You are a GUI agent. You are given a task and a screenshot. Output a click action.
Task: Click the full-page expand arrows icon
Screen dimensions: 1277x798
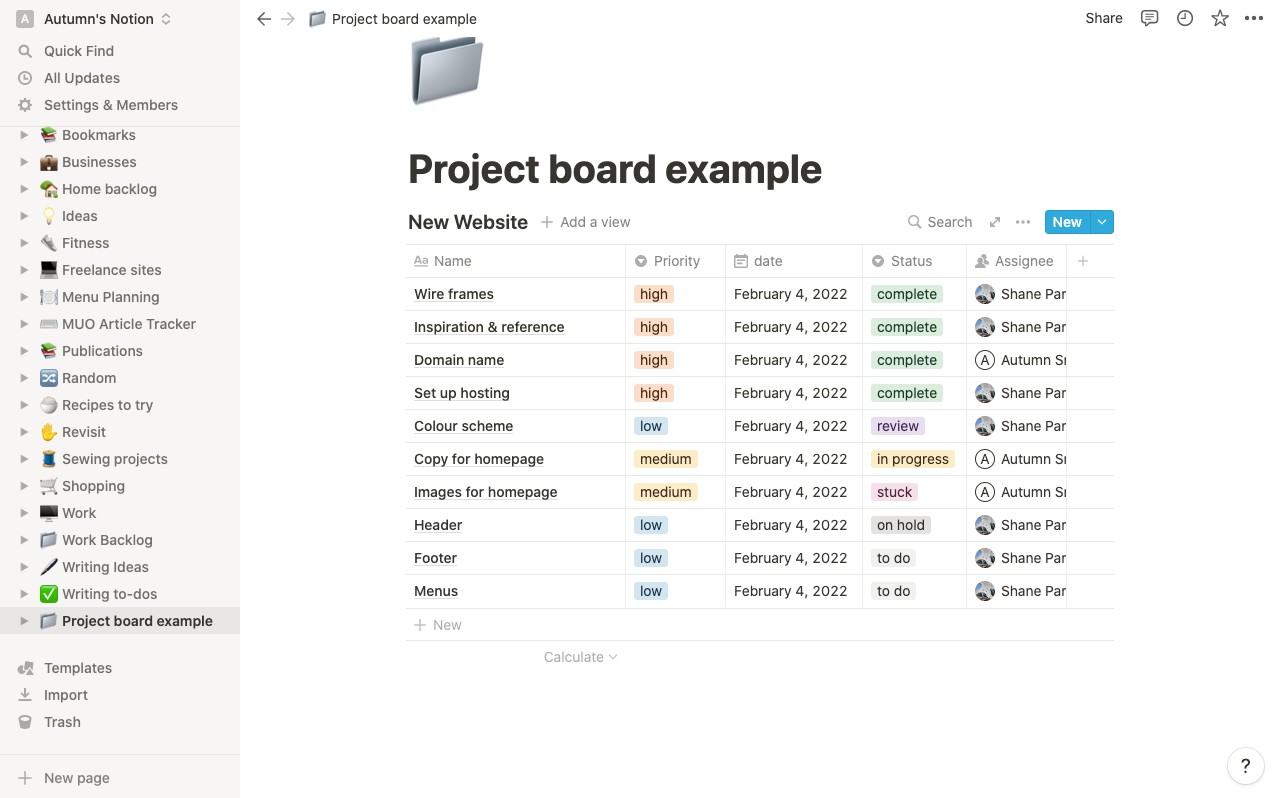pyautogui.click(x=995, y=222)
